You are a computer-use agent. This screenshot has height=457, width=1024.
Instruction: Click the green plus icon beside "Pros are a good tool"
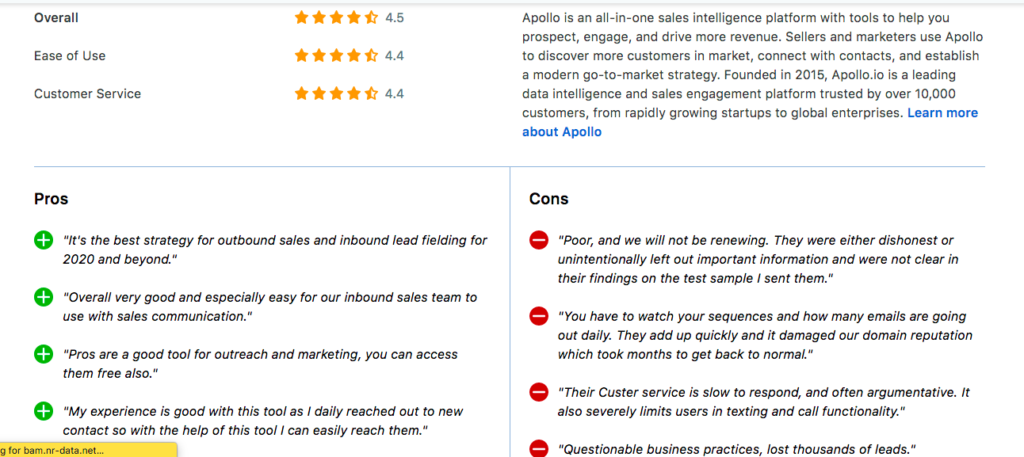coord(43,355)
